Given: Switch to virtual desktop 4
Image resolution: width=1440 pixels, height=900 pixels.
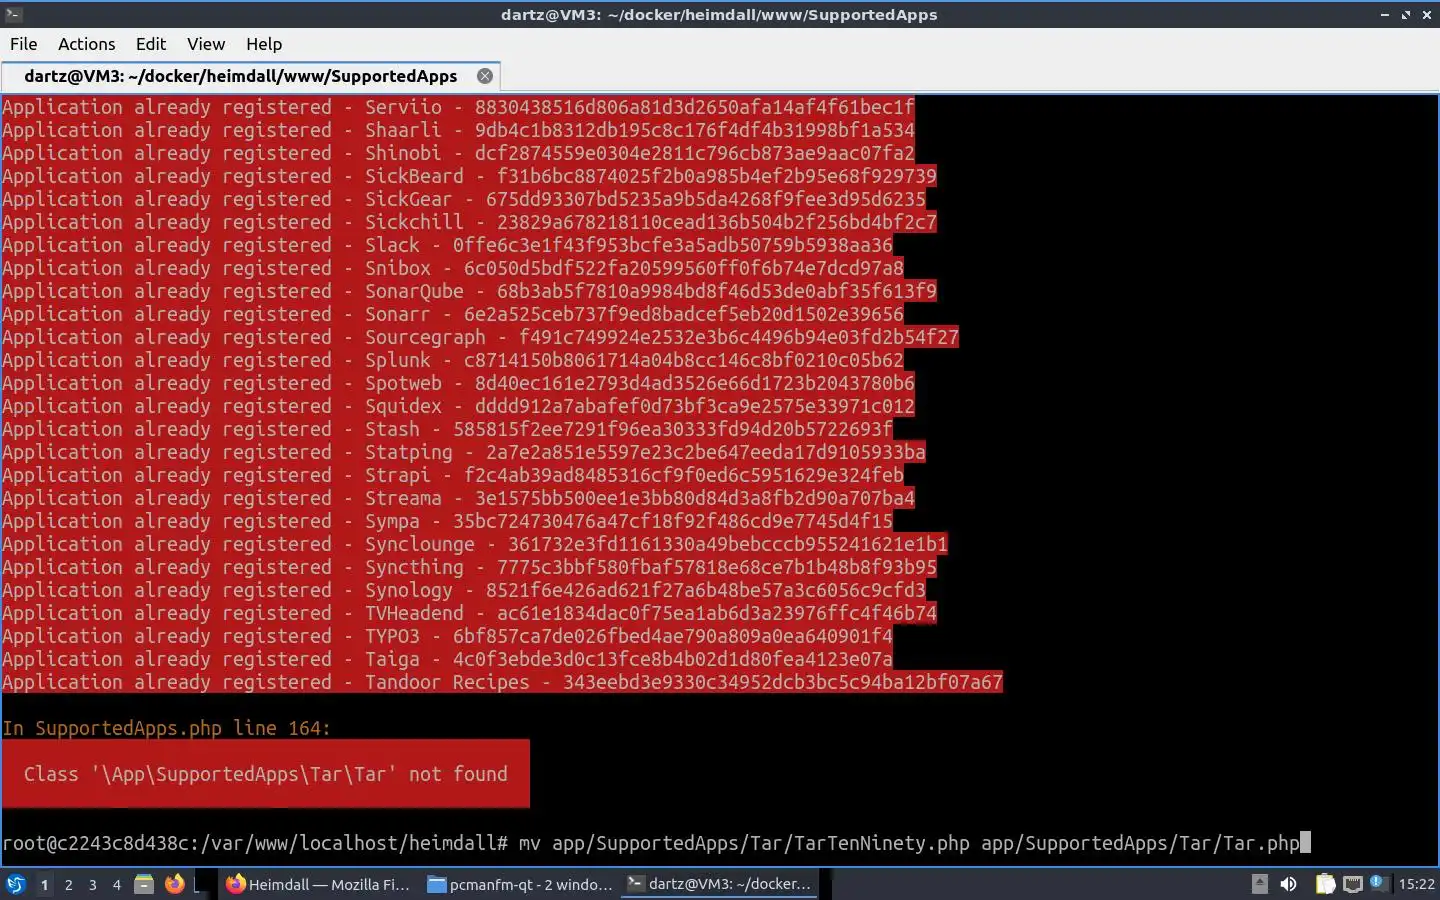Looking at the screenshot, I should click(x=116, y=884).
